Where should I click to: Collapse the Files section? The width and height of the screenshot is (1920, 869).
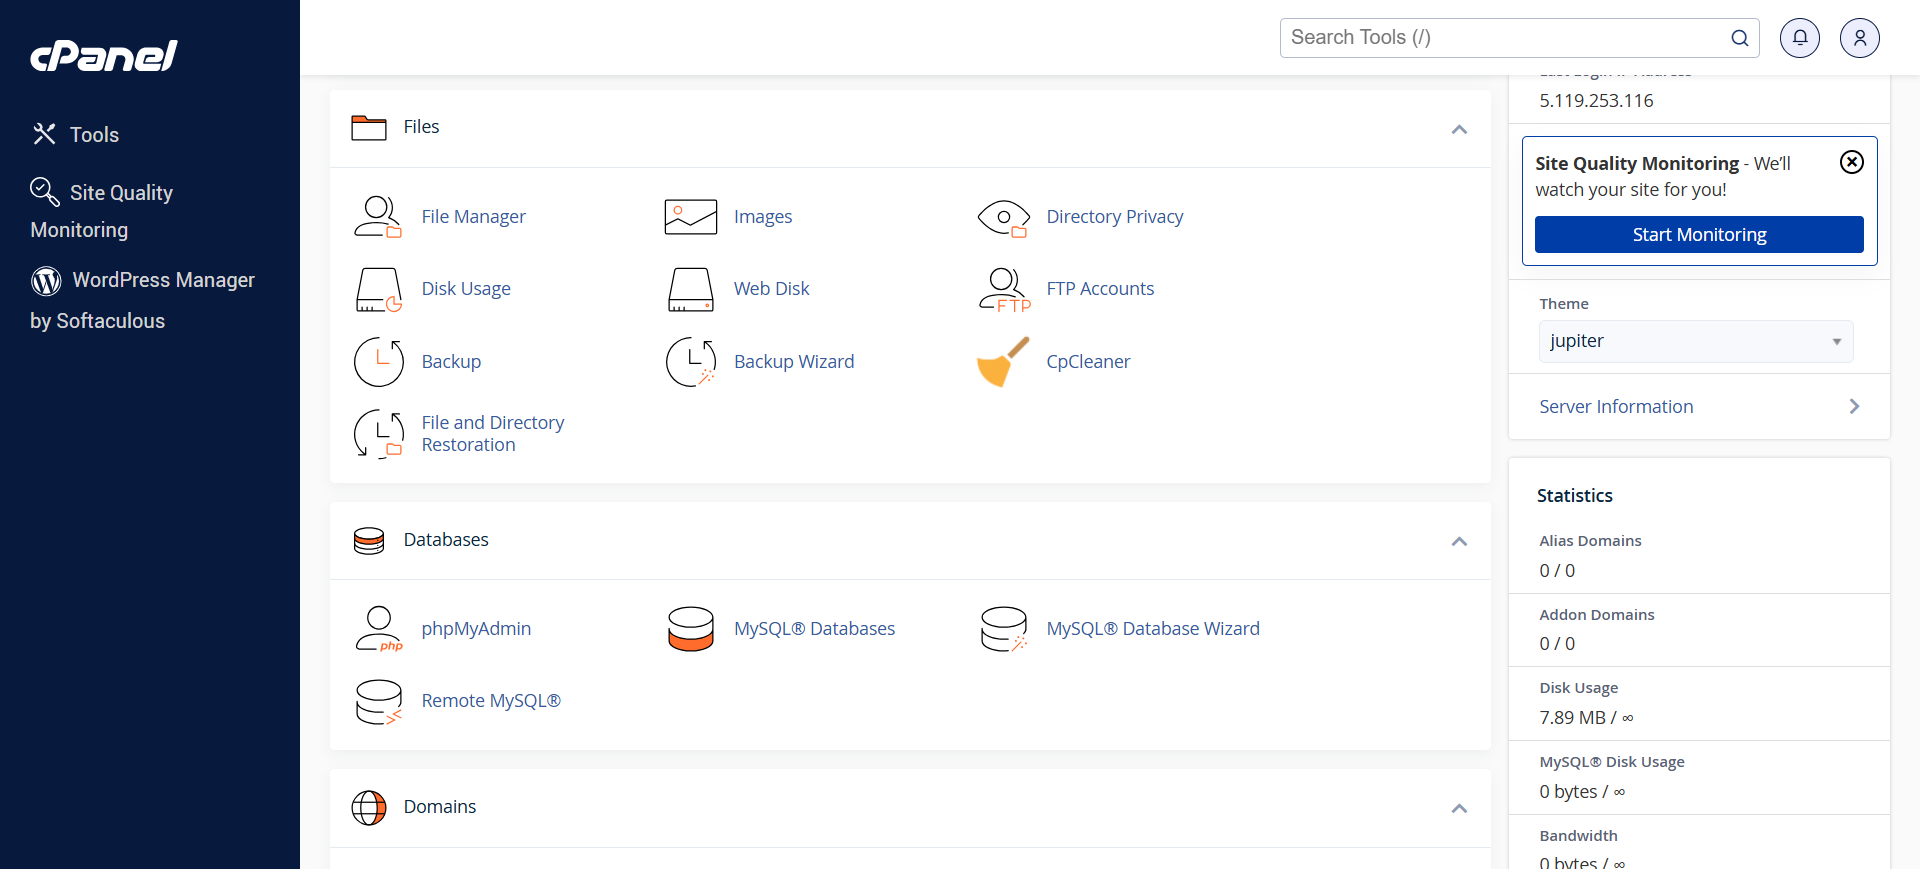[1459, 129]
